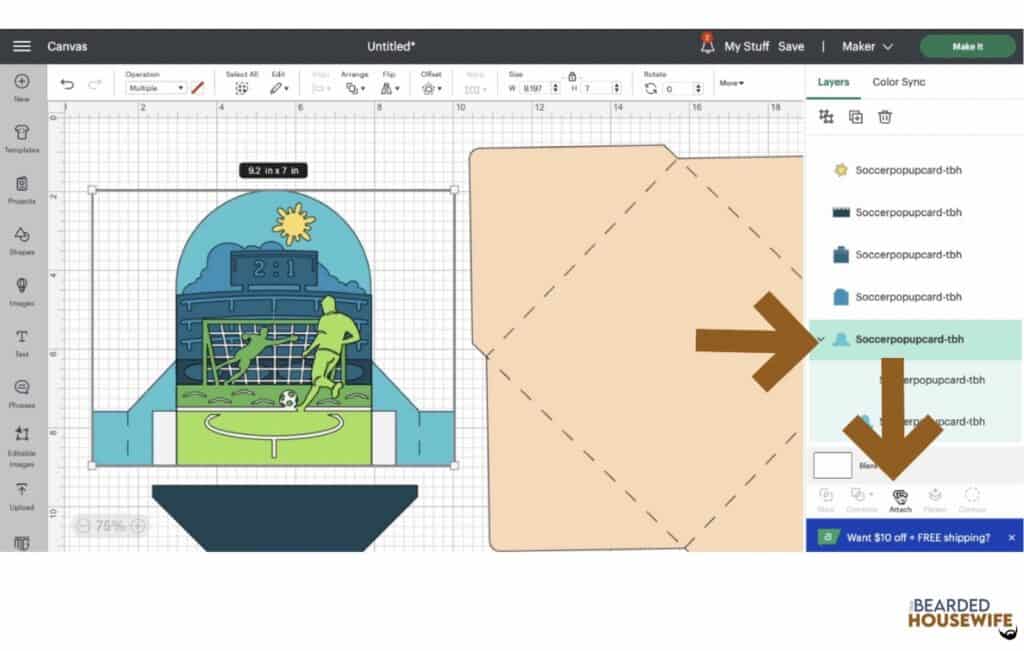Delete layer using trash icon
Image resolution: width=1024 pixels, height=651 pixels.
[x=885, y=117]
